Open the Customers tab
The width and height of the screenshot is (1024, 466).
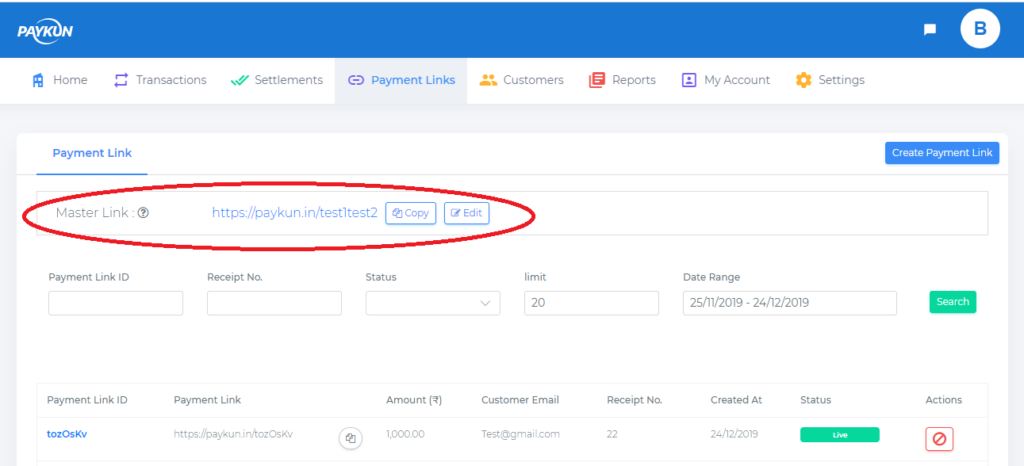(x=521, y=80)
